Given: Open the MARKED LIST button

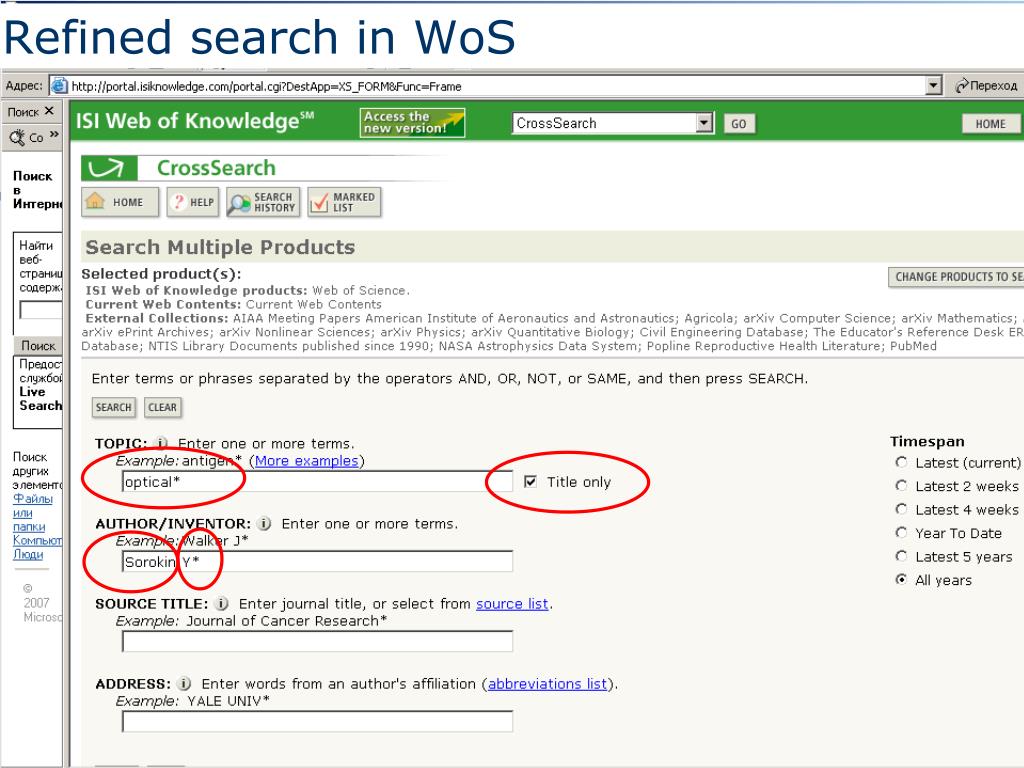Looking at the screenshot, I should pyautogui.click(x=344, y=202).
